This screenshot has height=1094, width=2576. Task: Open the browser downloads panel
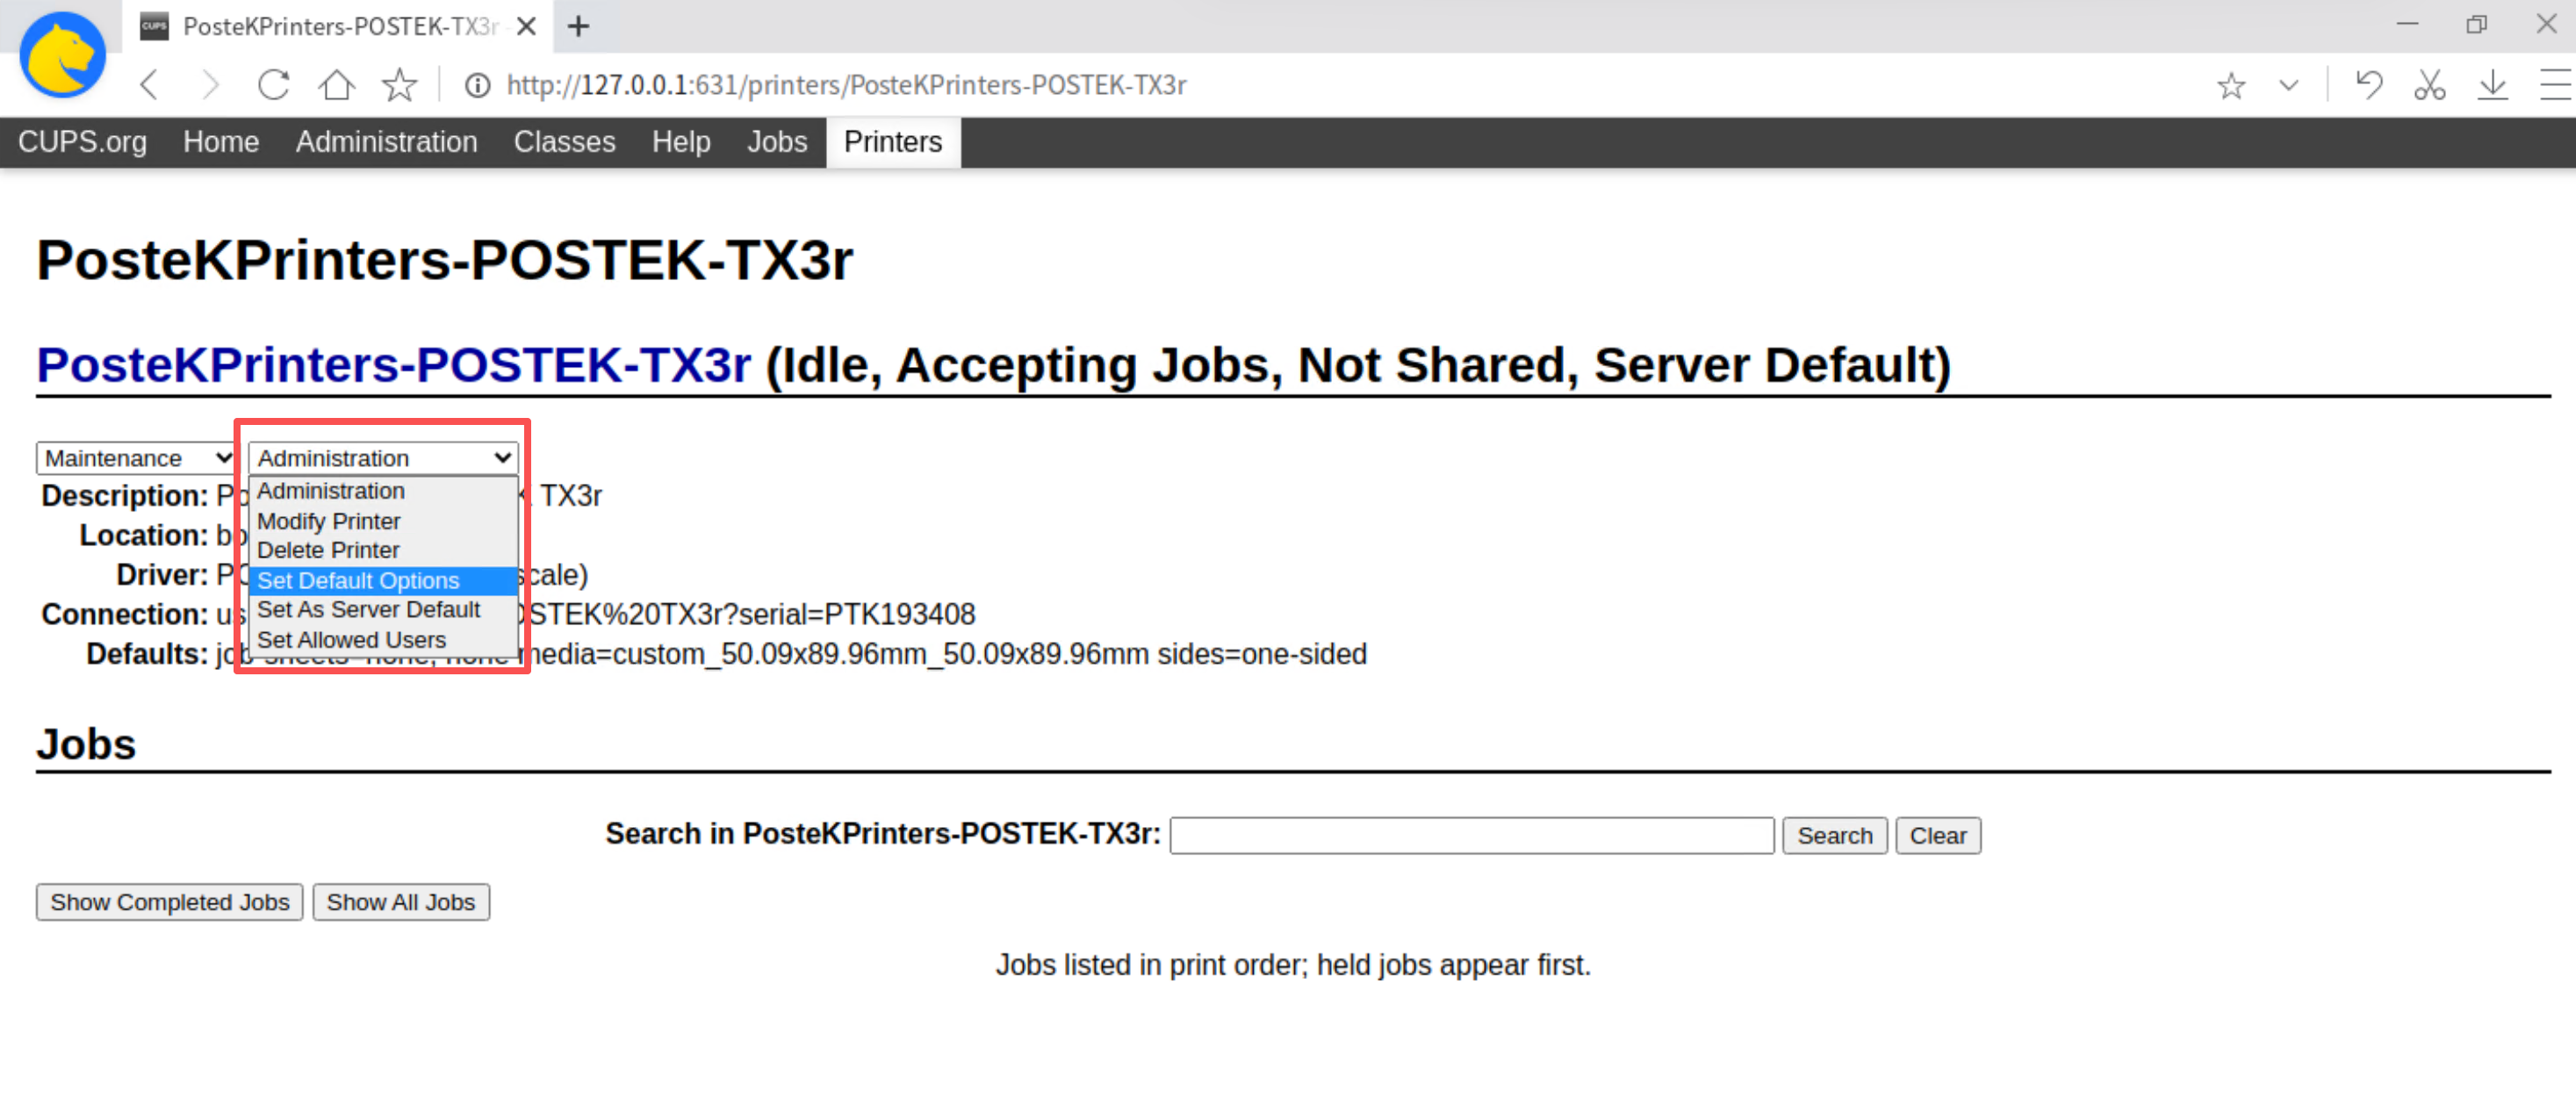click(2492, 85)
